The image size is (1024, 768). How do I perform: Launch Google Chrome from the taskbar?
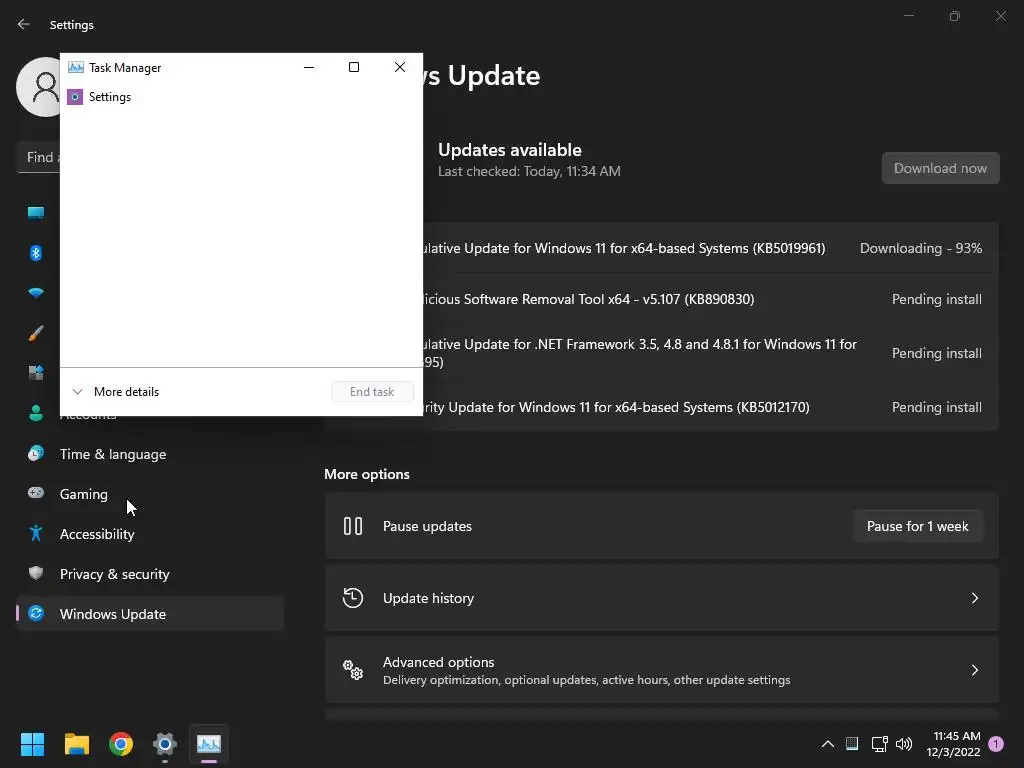coord(121,744)
